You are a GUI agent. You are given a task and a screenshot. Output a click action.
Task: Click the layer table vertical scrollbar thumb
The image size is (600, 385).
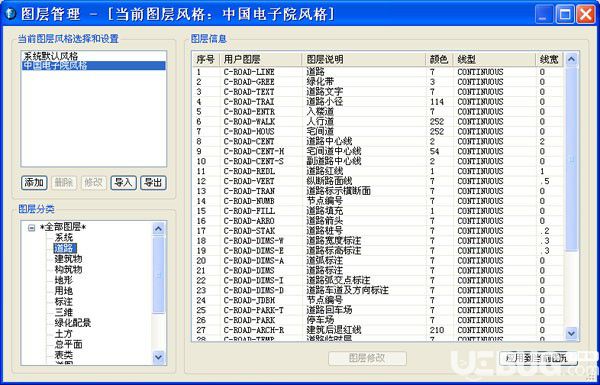571,159
